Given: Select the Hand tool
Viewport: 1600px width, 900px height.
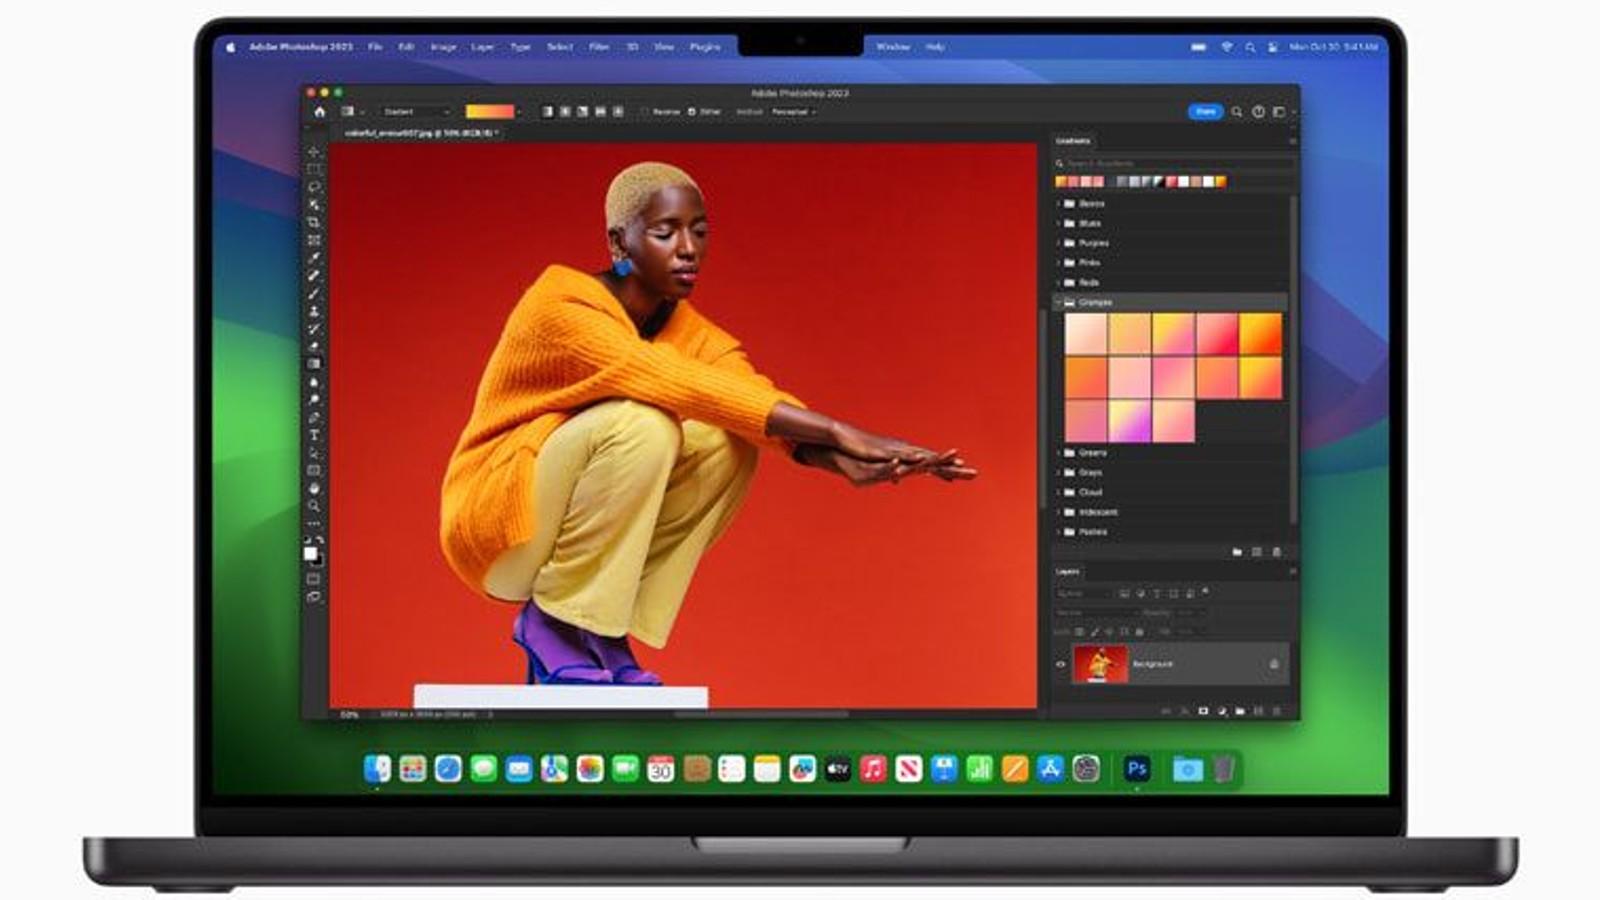Looking at the screenshot, I should tap(314, 488).
